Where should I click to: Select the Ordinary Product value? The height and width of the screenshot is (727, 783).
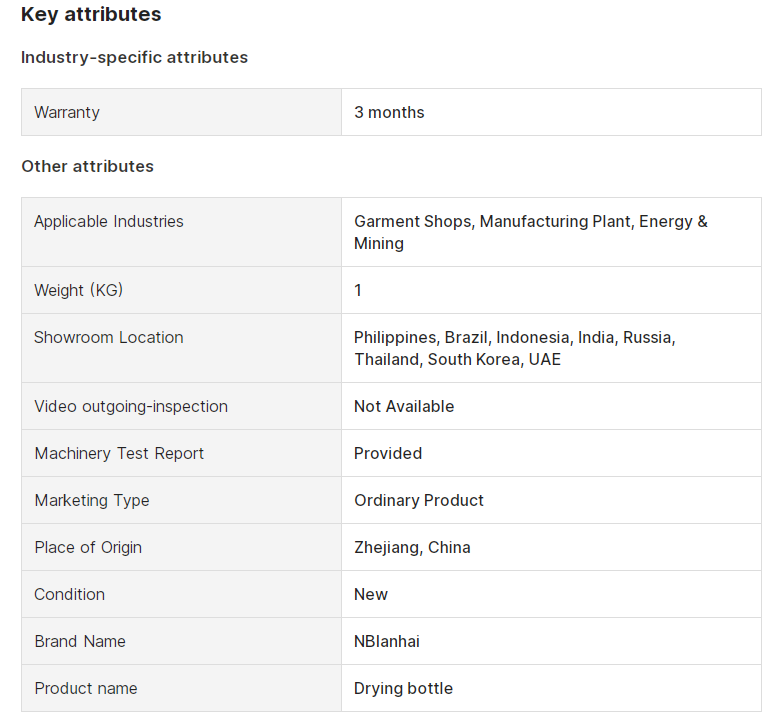pos(418,500)
